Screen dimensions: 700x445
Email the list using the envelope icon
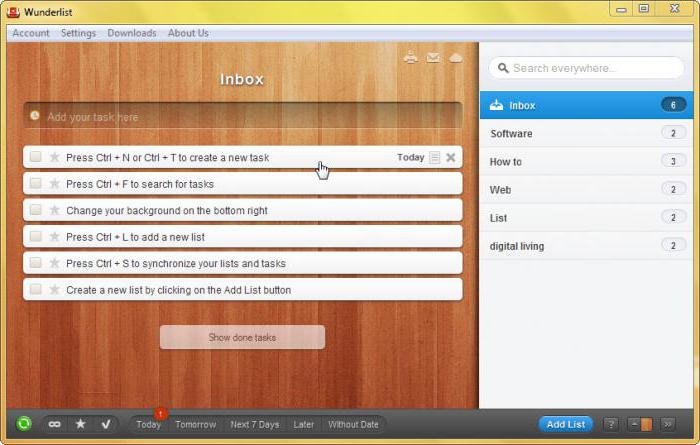[x=433, y=58]
